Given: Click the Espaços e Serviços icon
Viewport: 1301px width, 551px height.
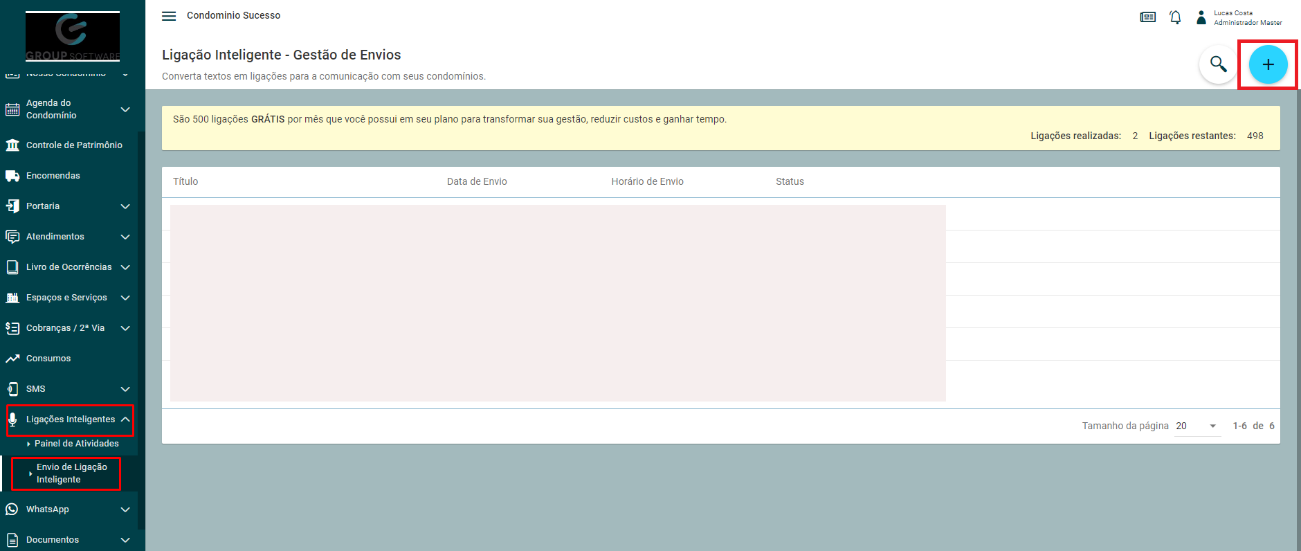Looking at the screenshot, I should [x=13, y=298].
